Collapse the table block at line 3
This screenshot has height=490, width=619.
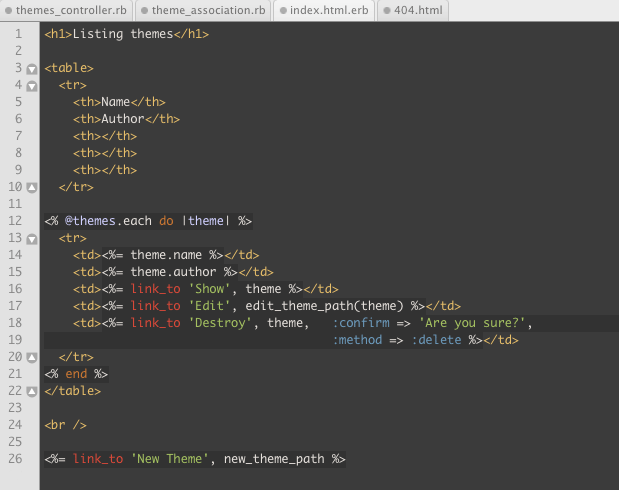tap(31, 69)
